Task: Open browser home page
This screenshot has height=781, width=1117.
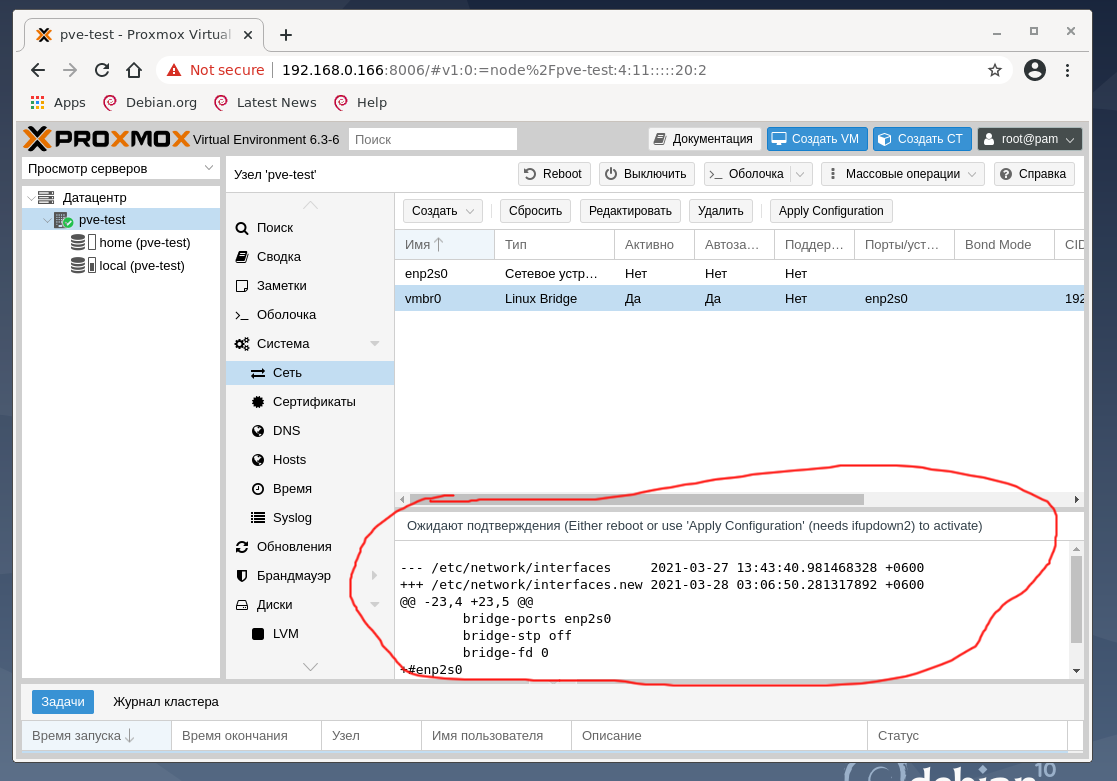Action: click(x=134, y=70)
